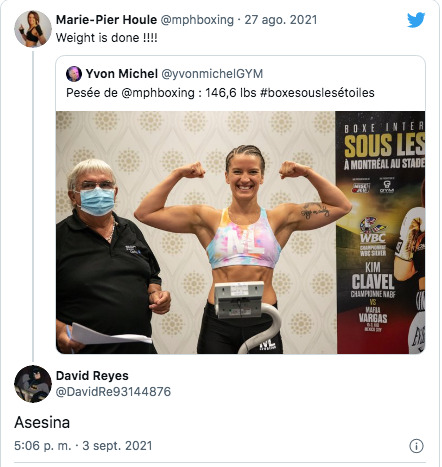Open Marie-Pier Houle display name
Image resolution: width=442 pixels, height=467 pixels.
(106, 20)
